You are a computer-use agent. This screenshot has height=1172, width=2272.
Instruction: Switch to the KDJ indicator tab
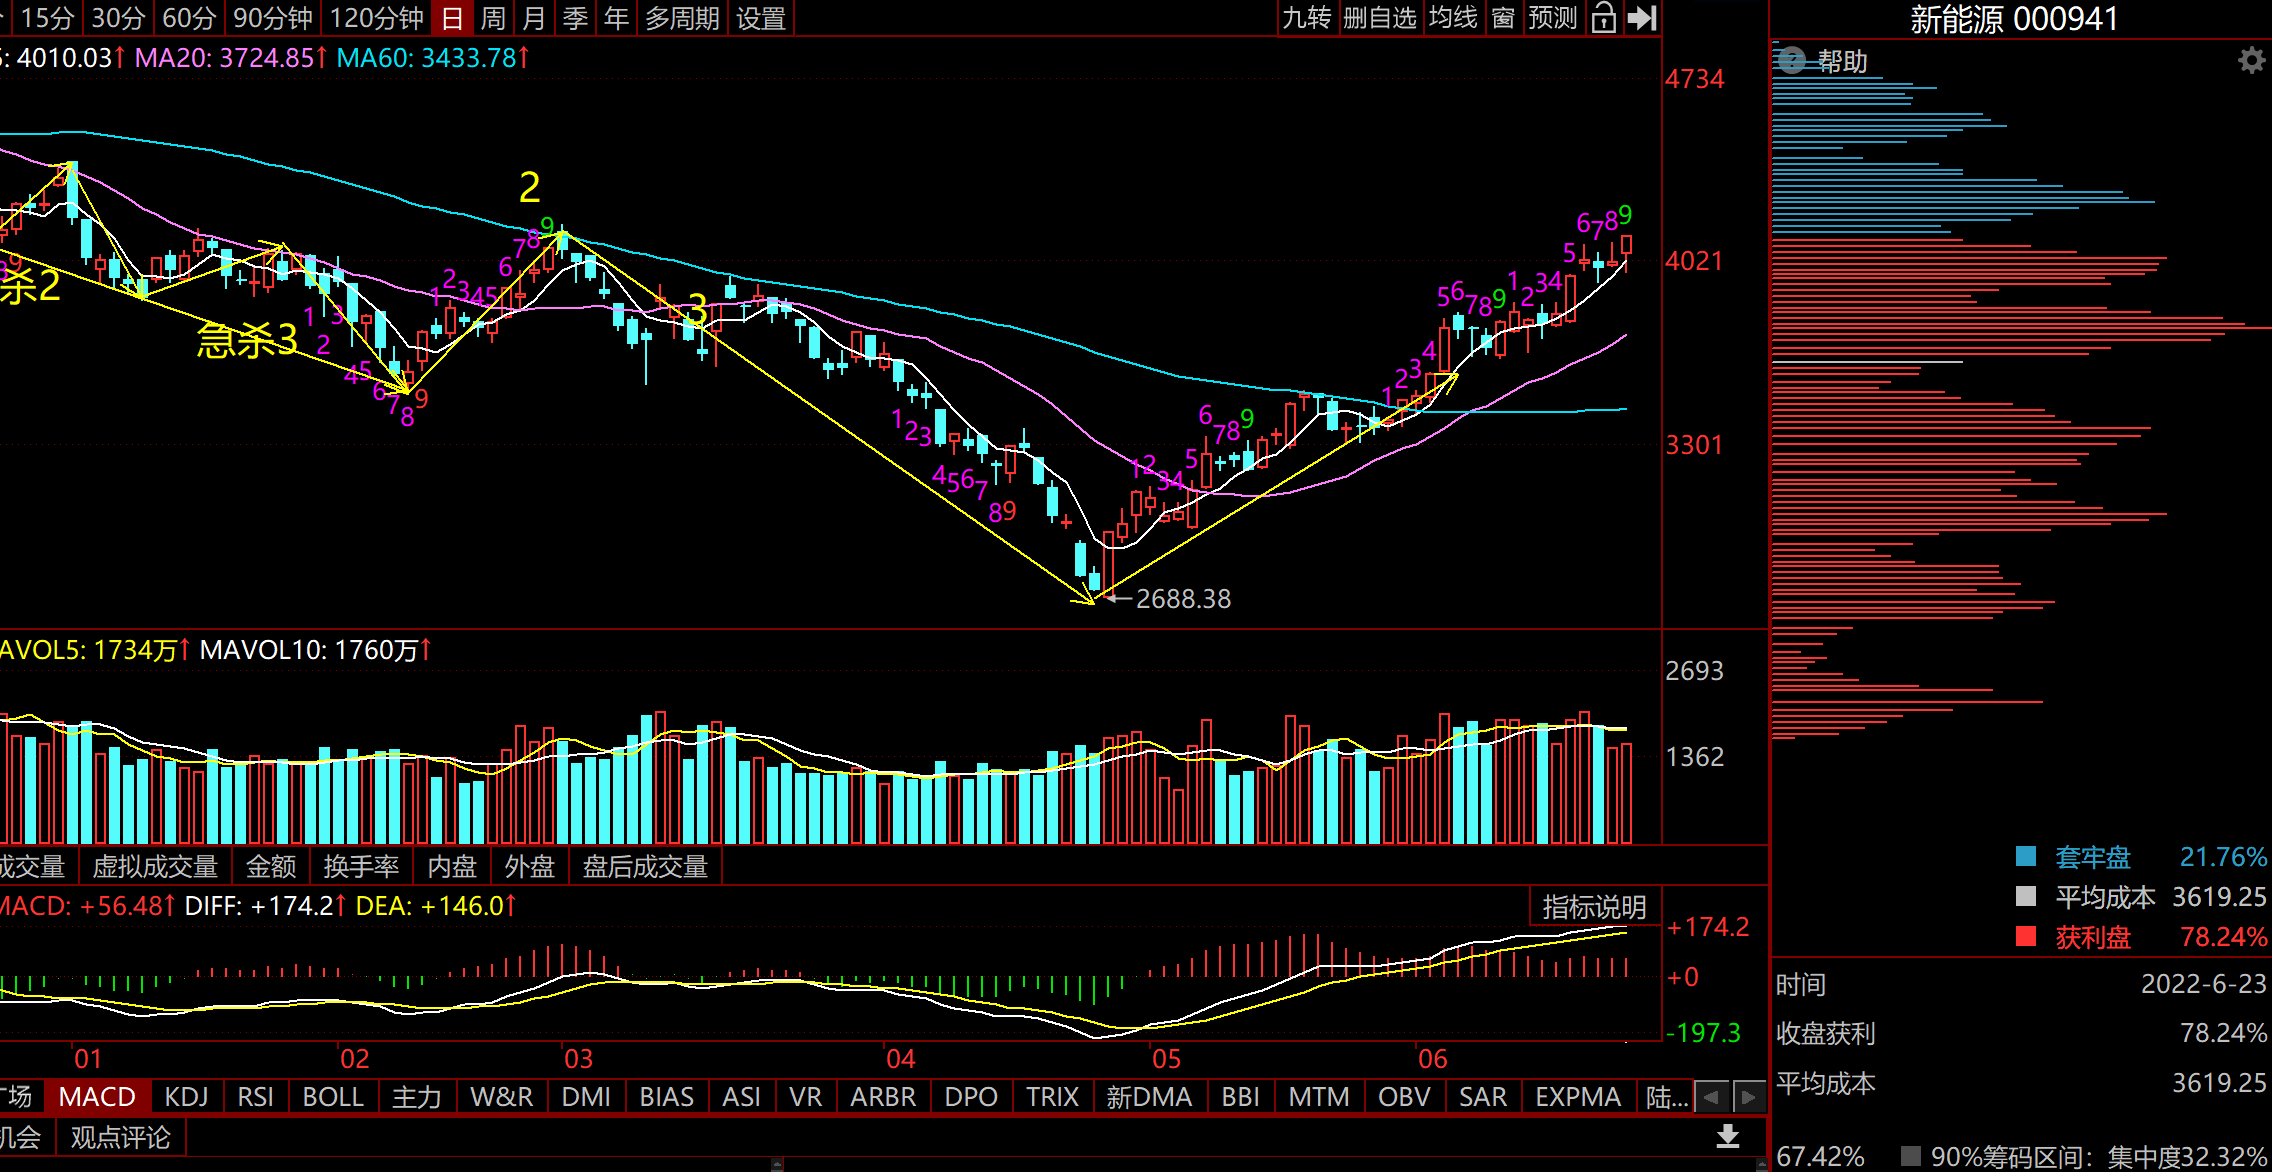tap(186, 1097)
